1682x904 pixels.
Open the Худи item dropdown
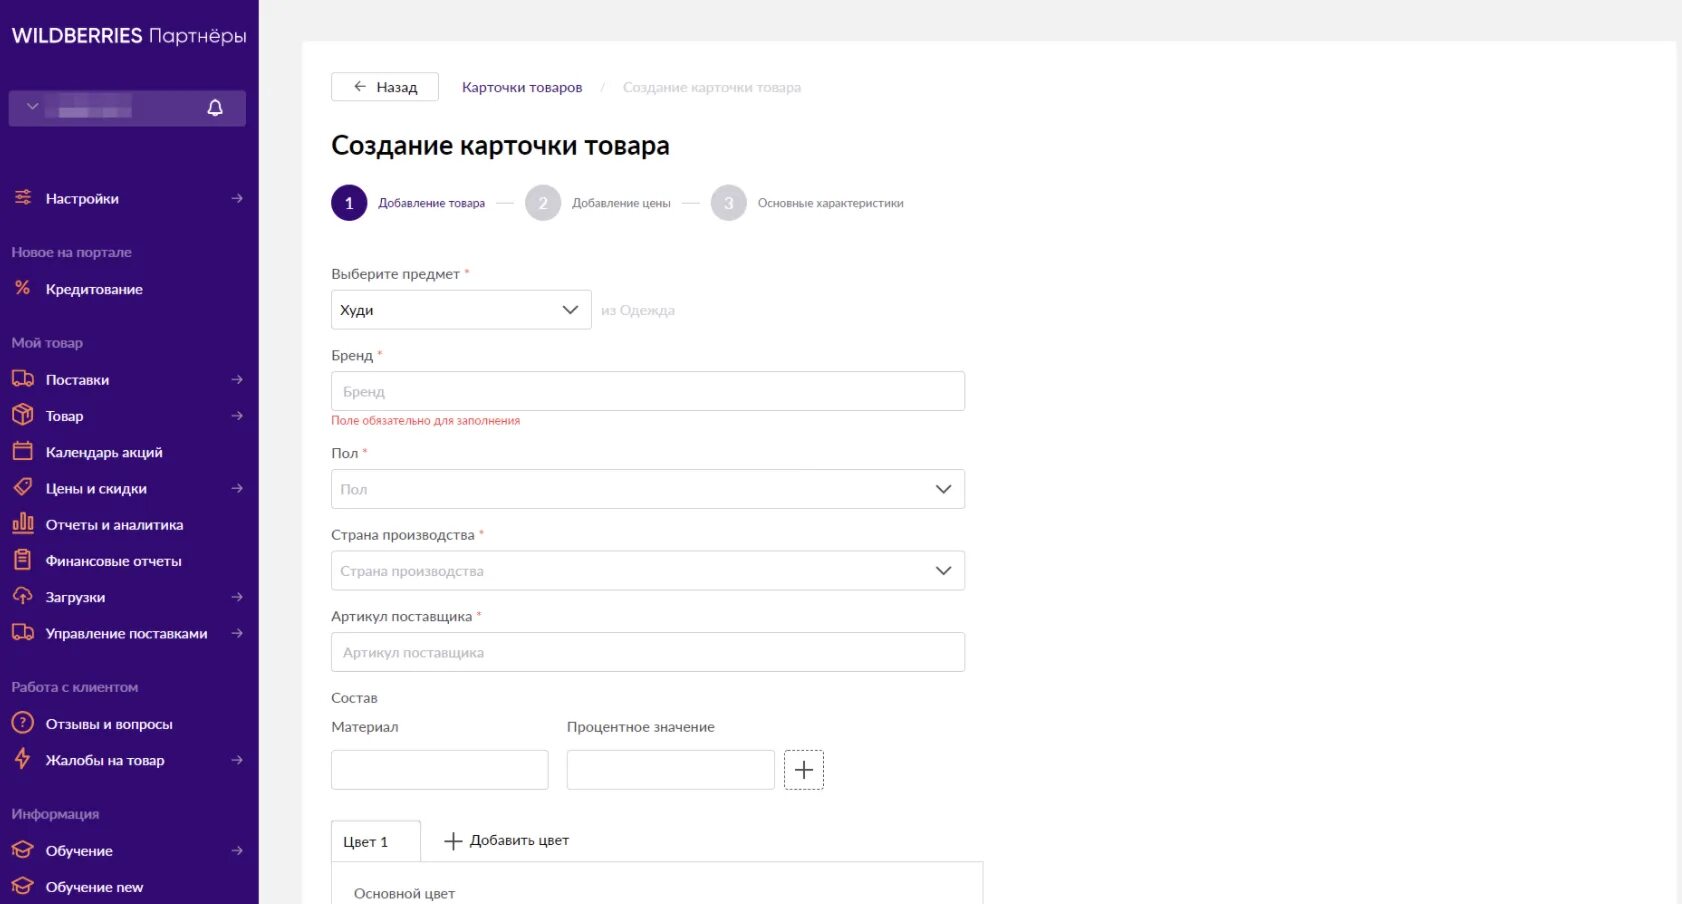point(461,310)
